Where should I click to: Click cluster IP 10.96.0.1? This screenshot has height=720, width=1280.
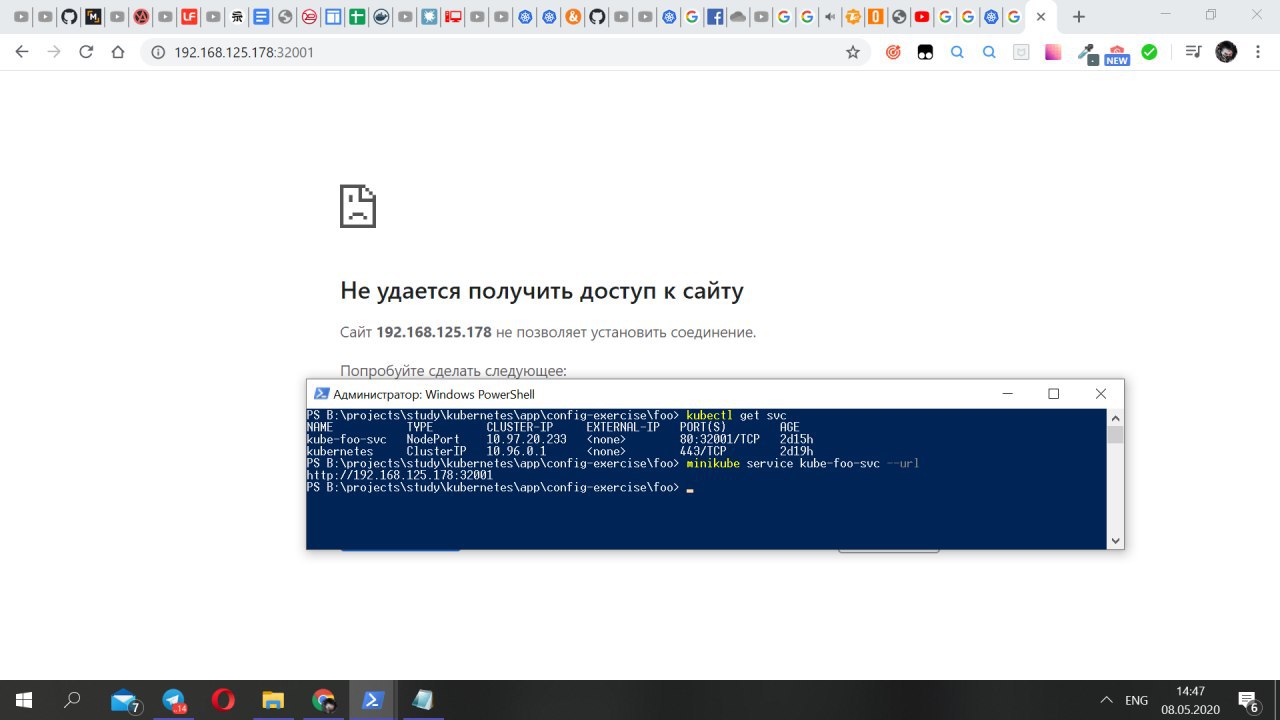coord(516,451)
